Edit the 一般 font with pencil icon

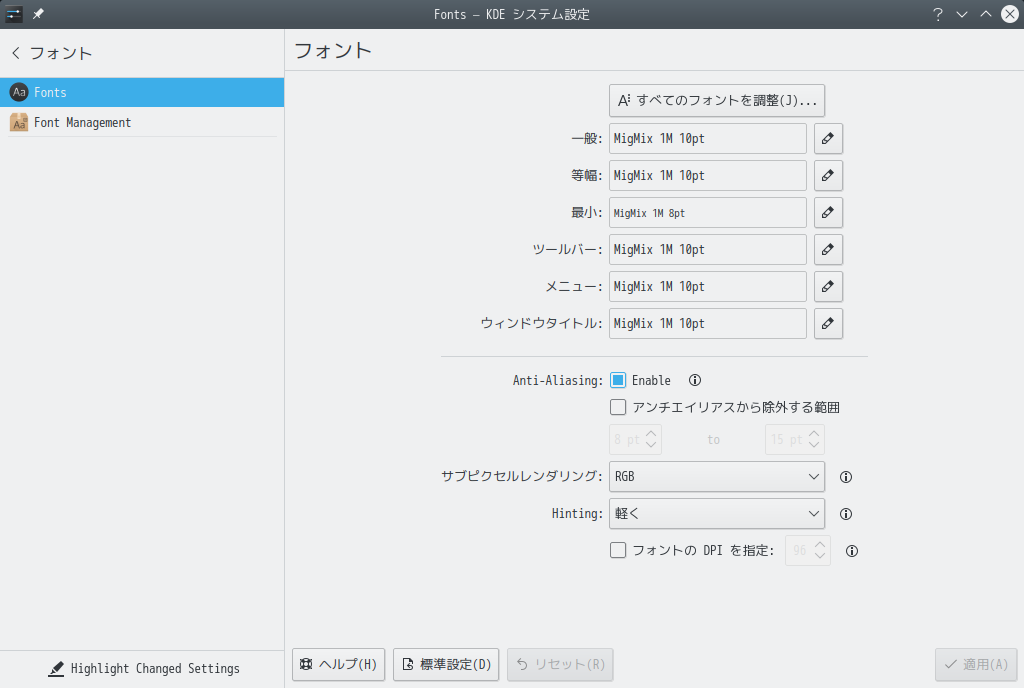tap(828, 138)
